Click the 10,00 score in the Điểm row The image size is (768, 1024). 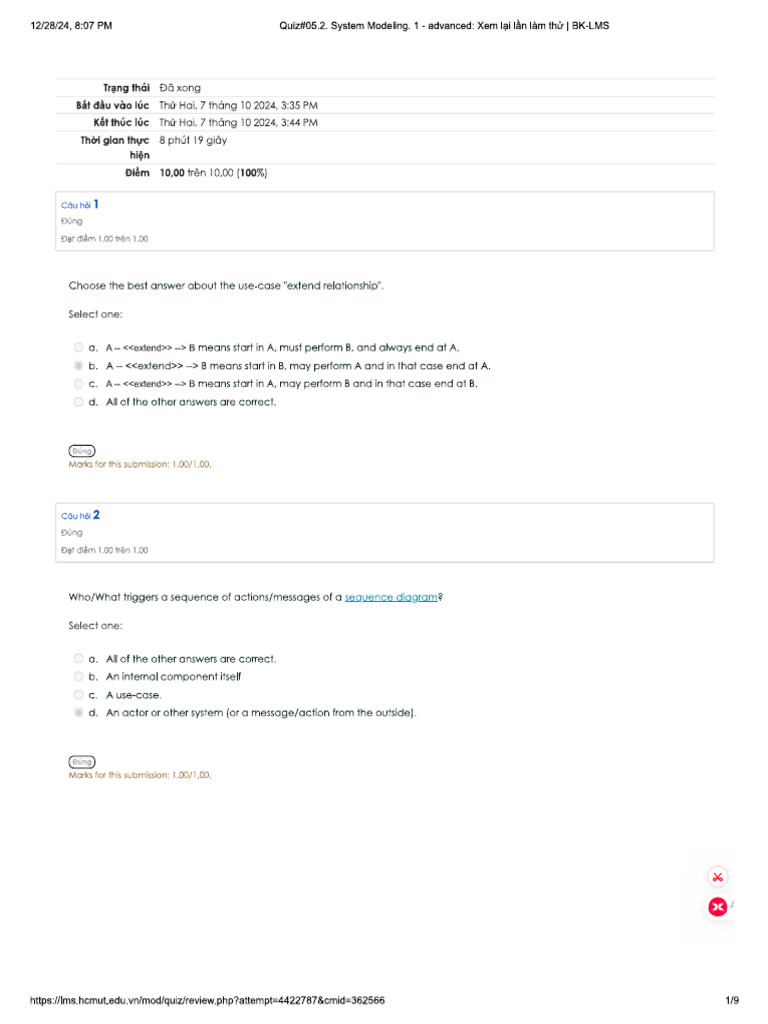[172, 173]
